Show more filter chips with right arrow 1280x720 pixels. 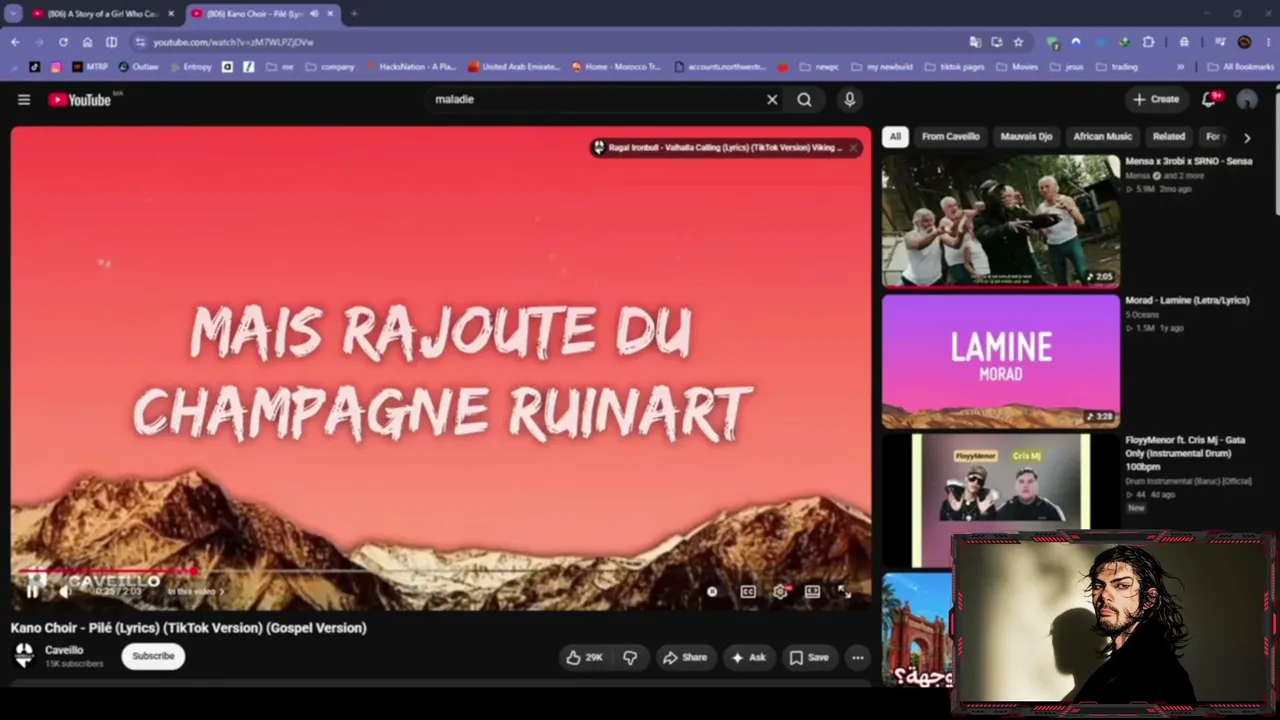tap(1247, 137)
